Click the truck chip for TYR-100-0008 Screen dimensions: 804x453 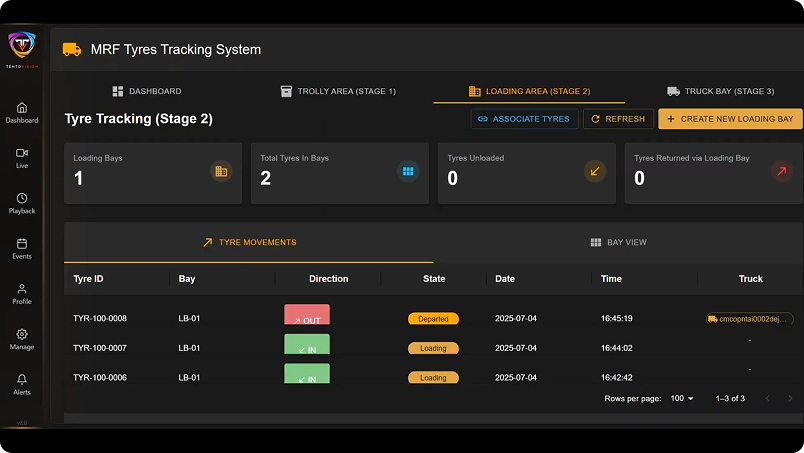tap(749, 319)
